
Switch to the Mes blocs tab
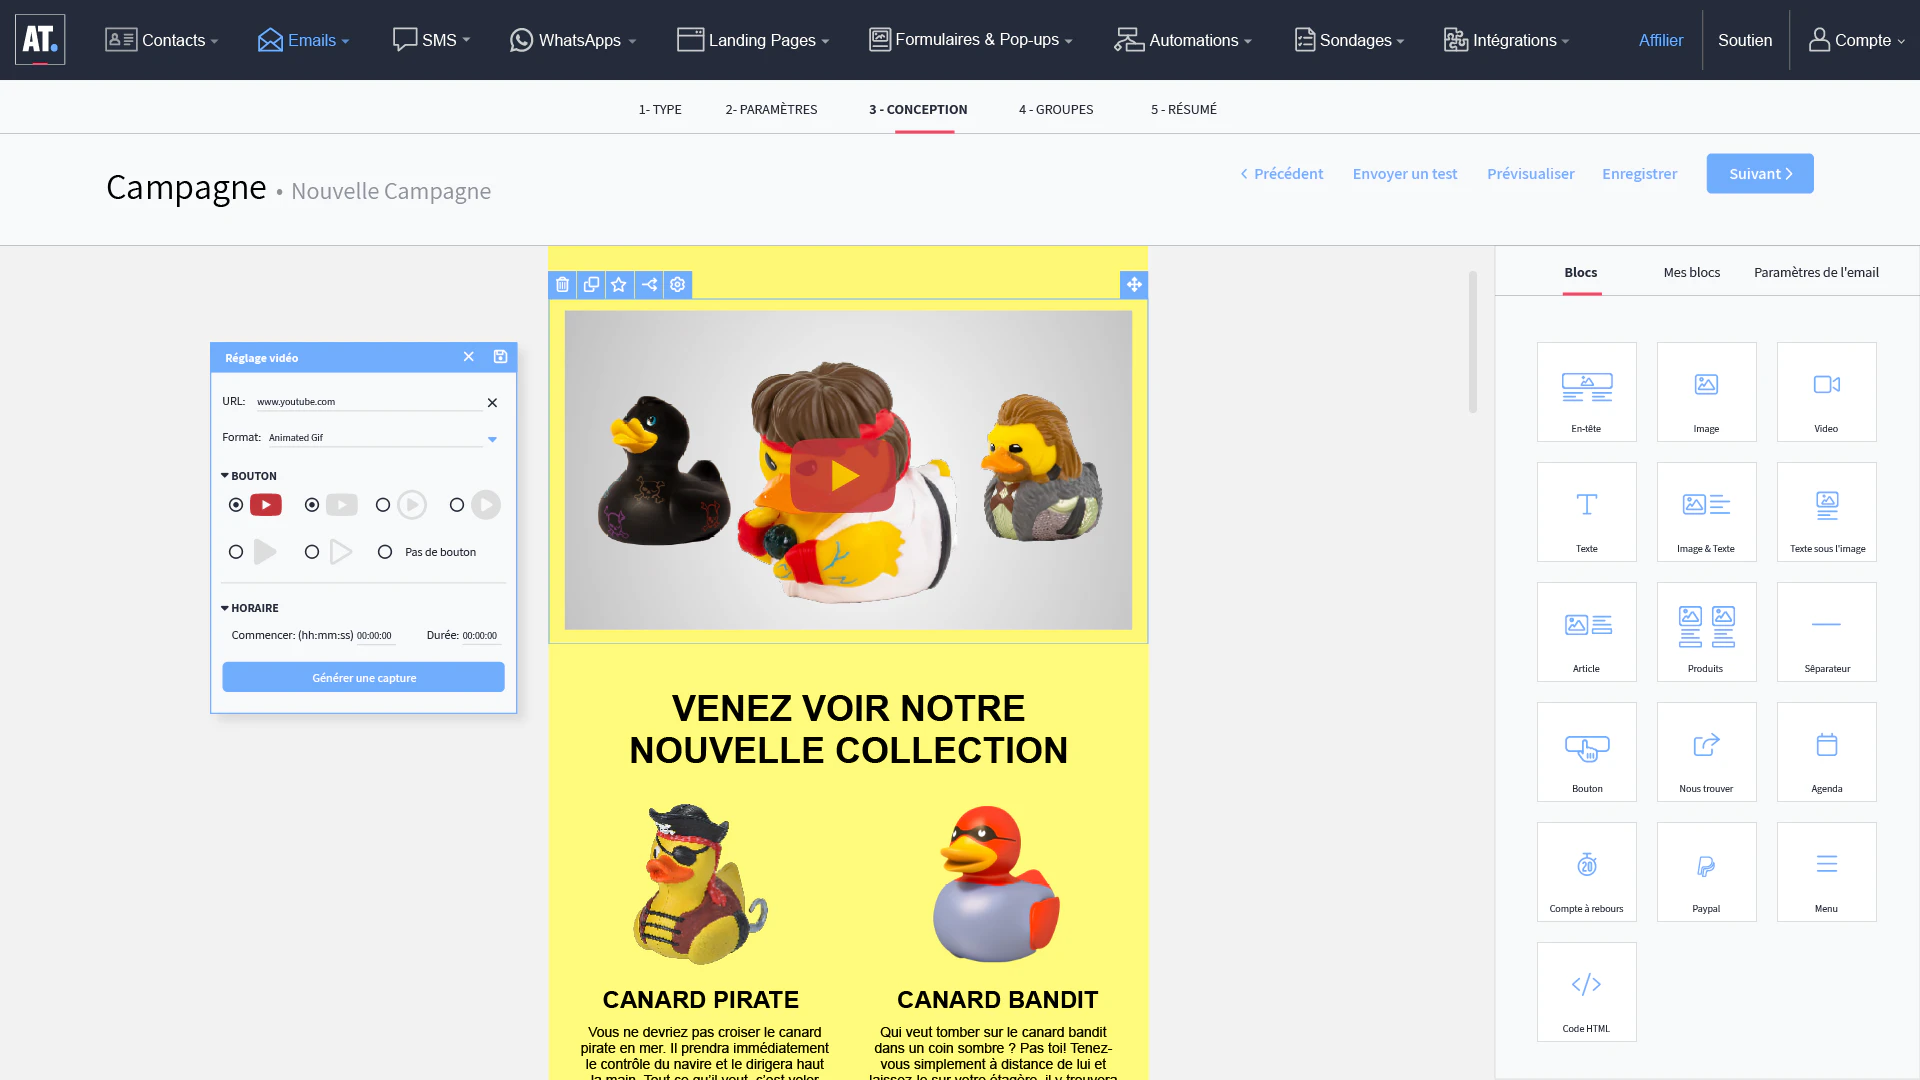[x=1692, y=272]
